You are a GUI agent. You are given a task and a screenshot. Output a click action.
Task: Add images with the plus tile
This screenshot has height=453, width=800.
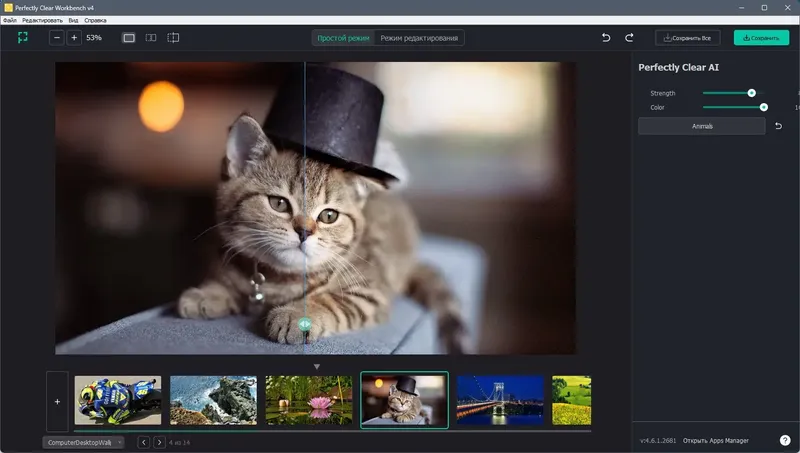[x=57, y=401]
